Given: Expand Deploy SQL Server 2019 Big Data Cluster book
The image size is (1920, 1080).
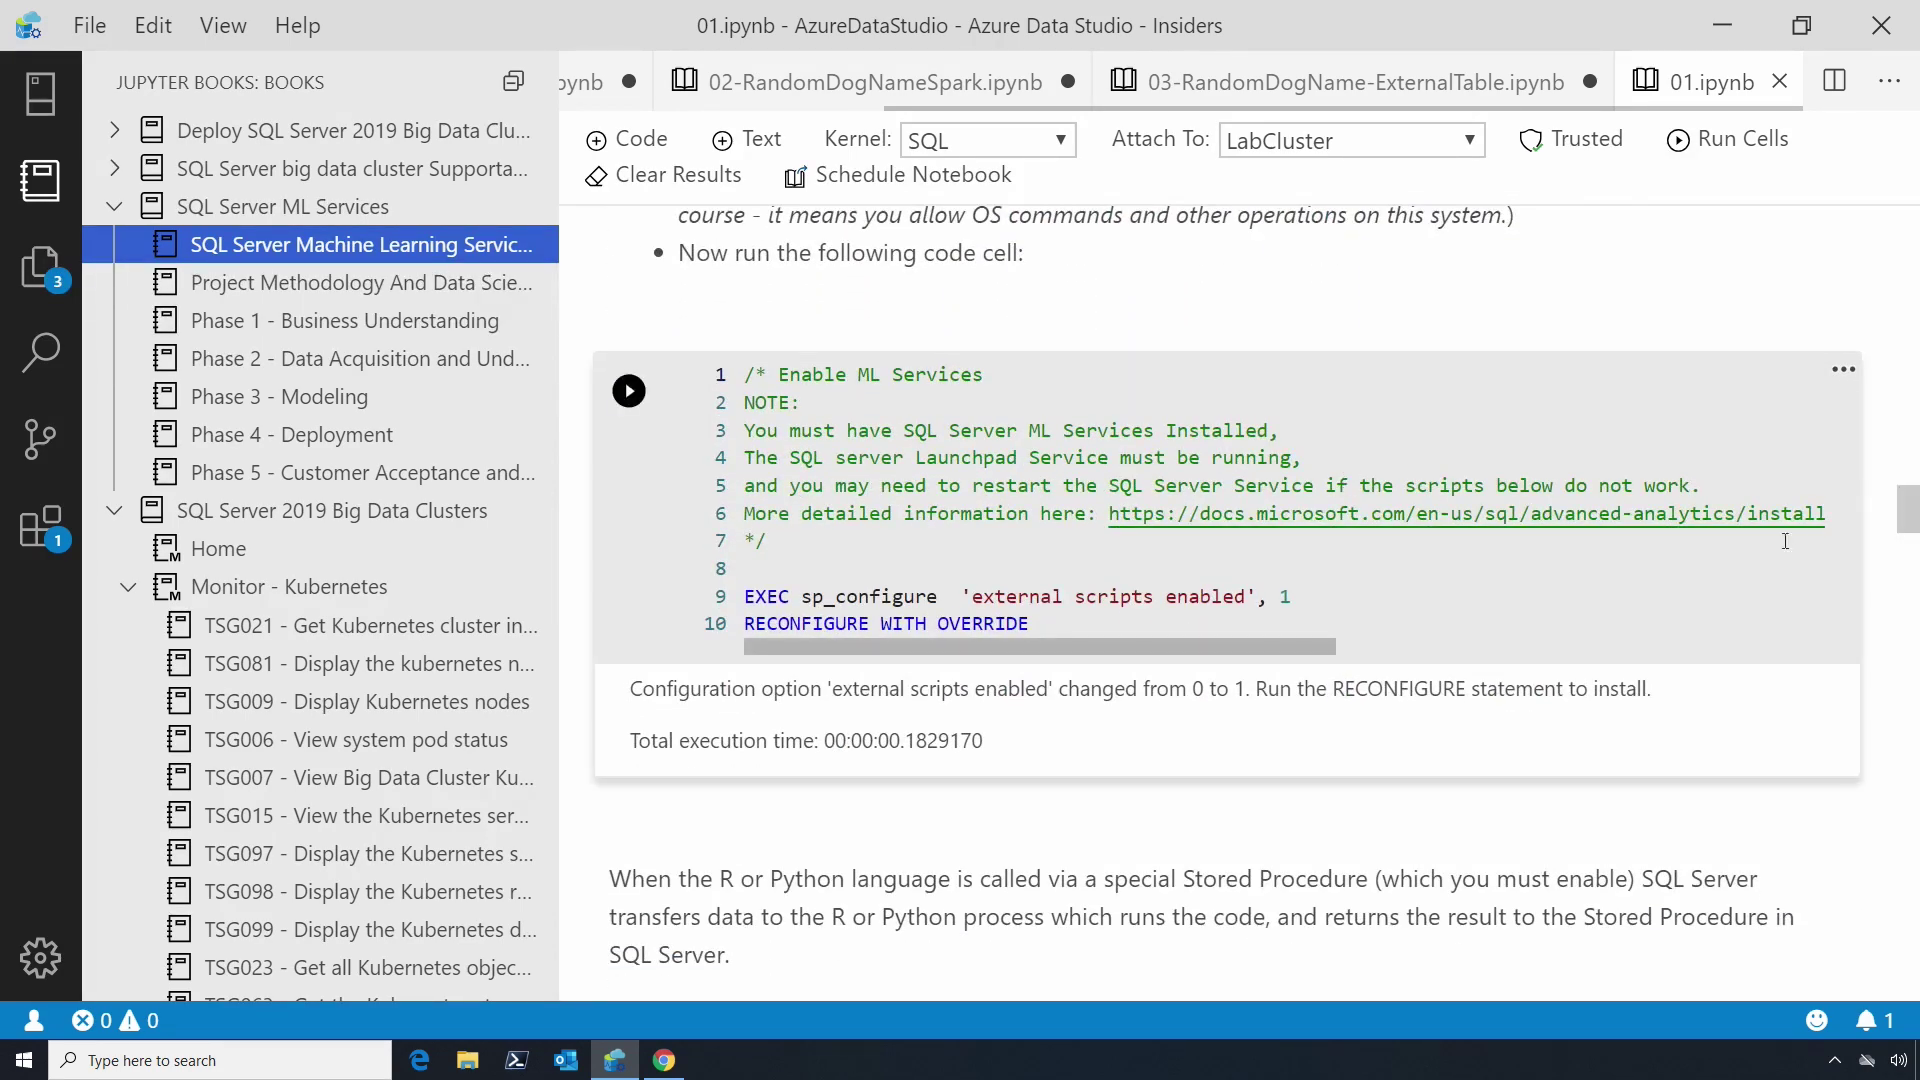Looking at the screenshot, I should (114, 130).
